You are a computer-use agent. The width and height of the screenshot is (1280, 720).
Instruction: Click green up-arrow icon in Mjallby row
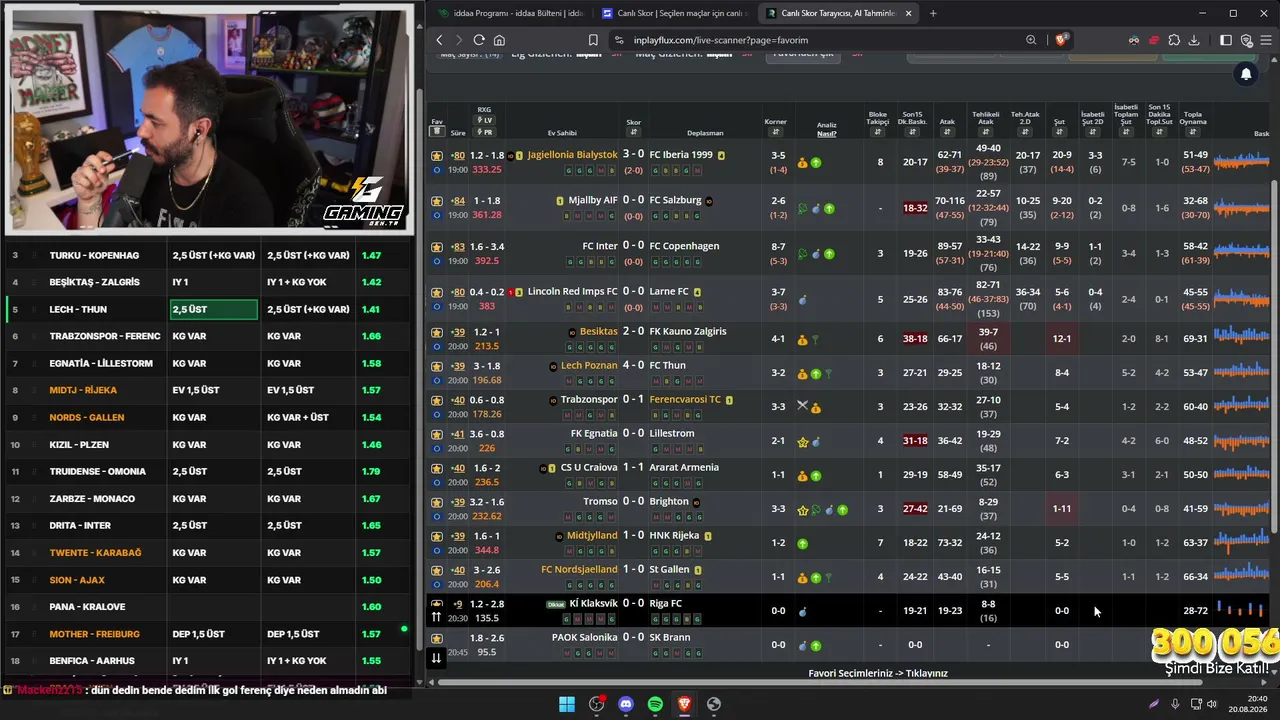pyautogui.click(x=829, y=208)
